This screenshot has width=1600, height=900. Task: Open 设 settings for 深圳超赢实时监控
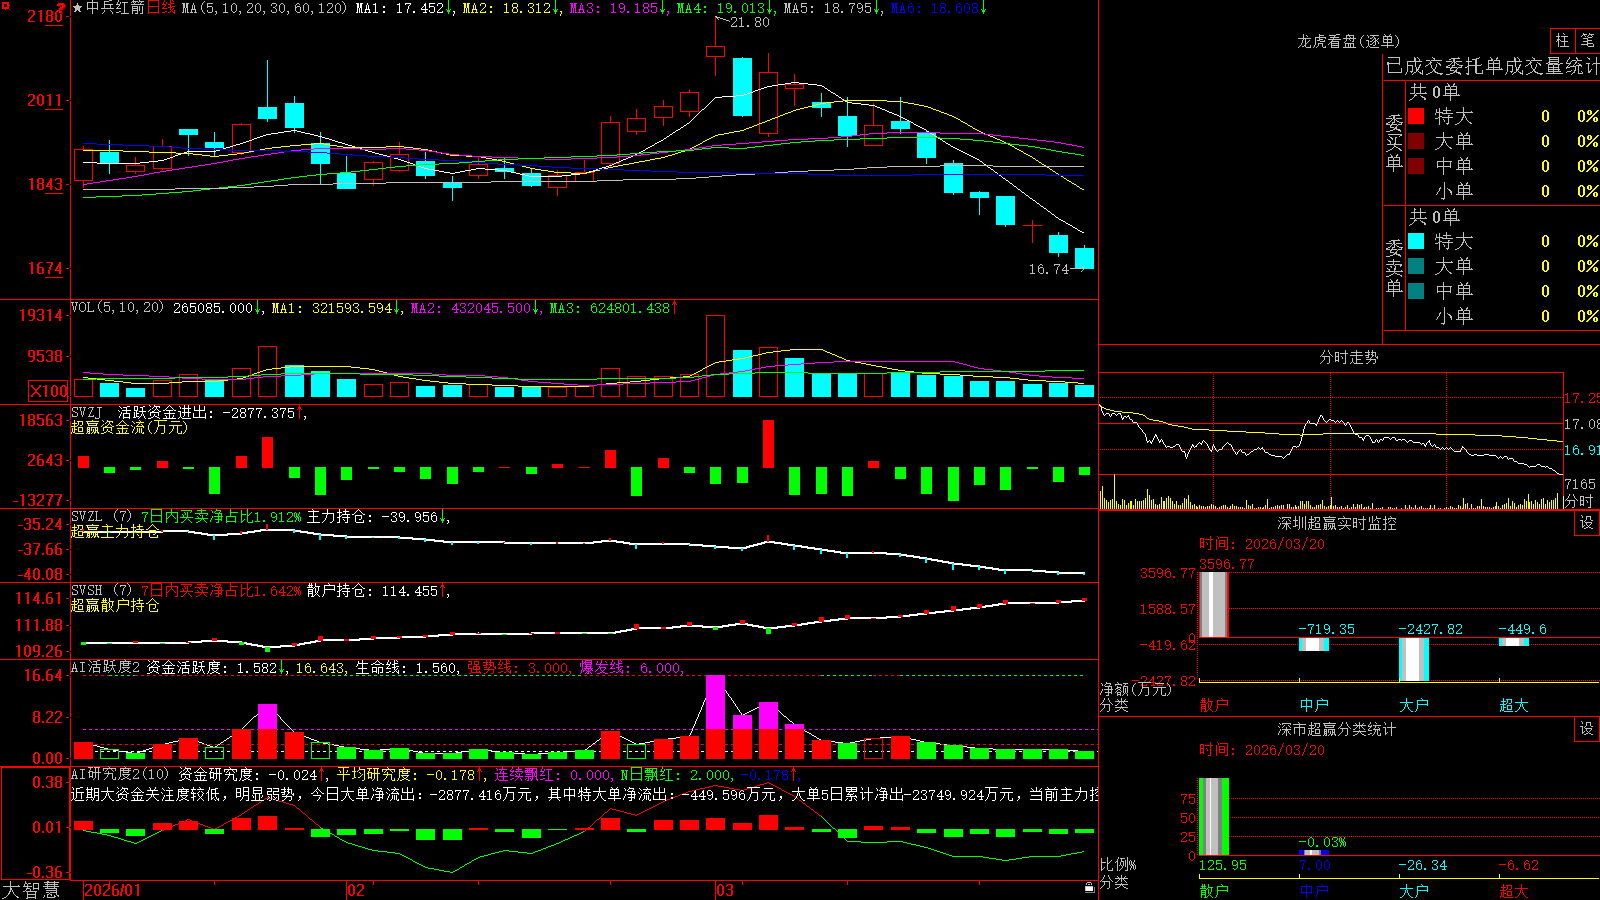click(1587, 523)
